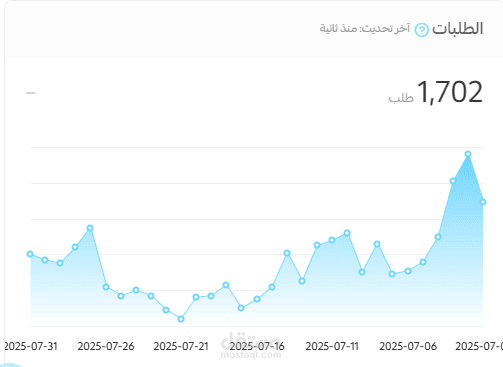Click the 2025-07-21 axis label
503x367 pixels.
point(181,346)
